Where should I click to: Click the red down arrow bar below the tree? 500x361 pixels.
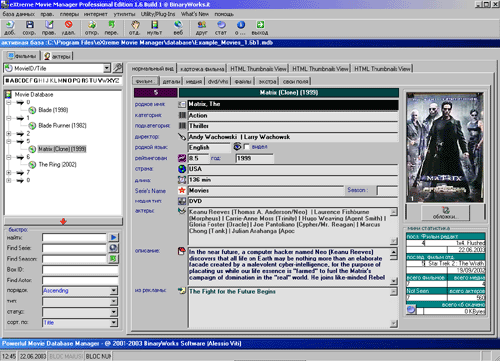point(63,221)
